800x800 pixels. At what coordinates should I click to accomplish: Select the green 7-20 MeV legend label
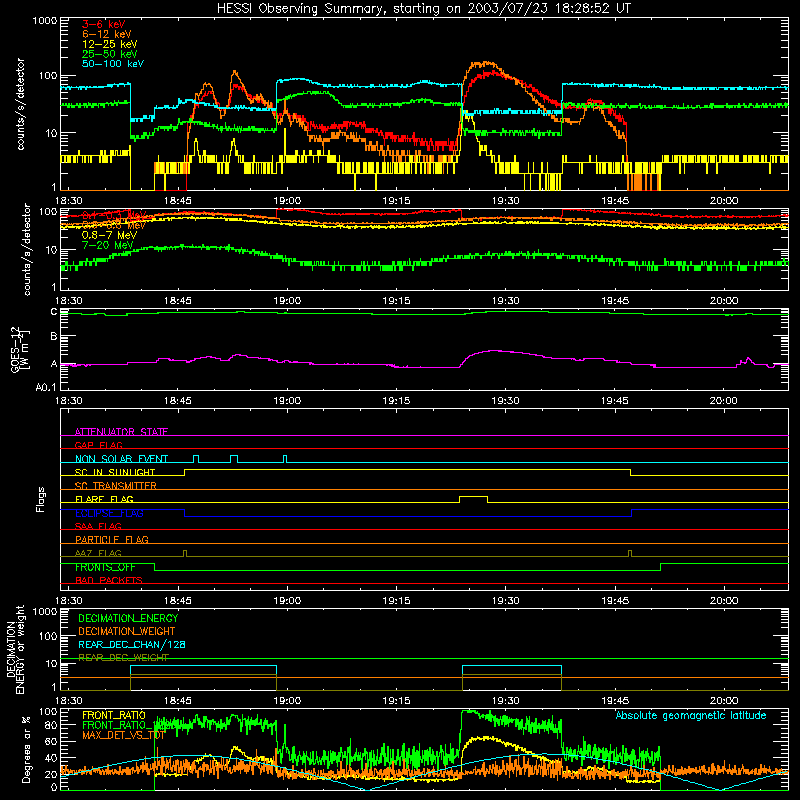tap(108, 245)
